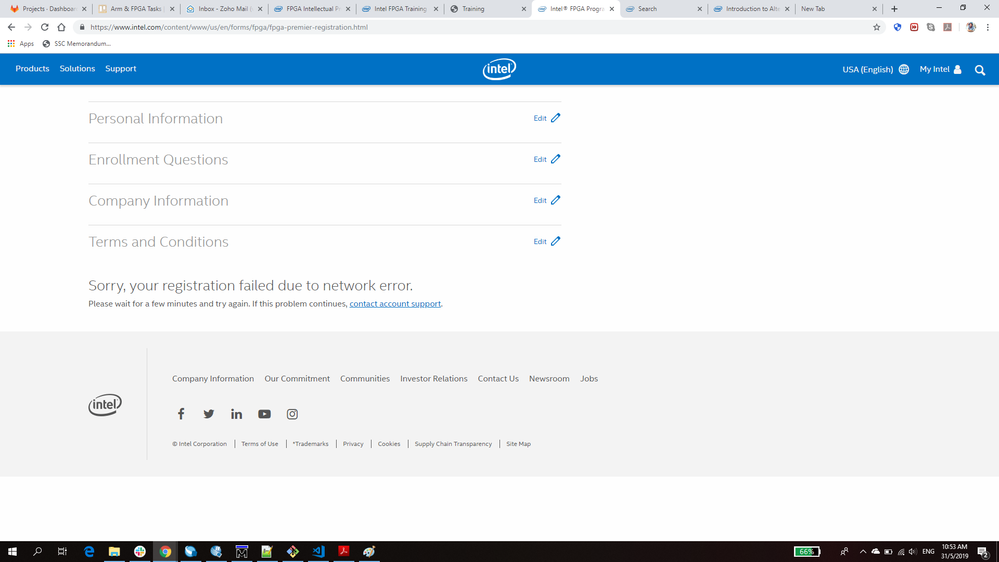Open Slack from the taskbar
The width and height of the screenshot is (999, 562).
coord(140,552)
